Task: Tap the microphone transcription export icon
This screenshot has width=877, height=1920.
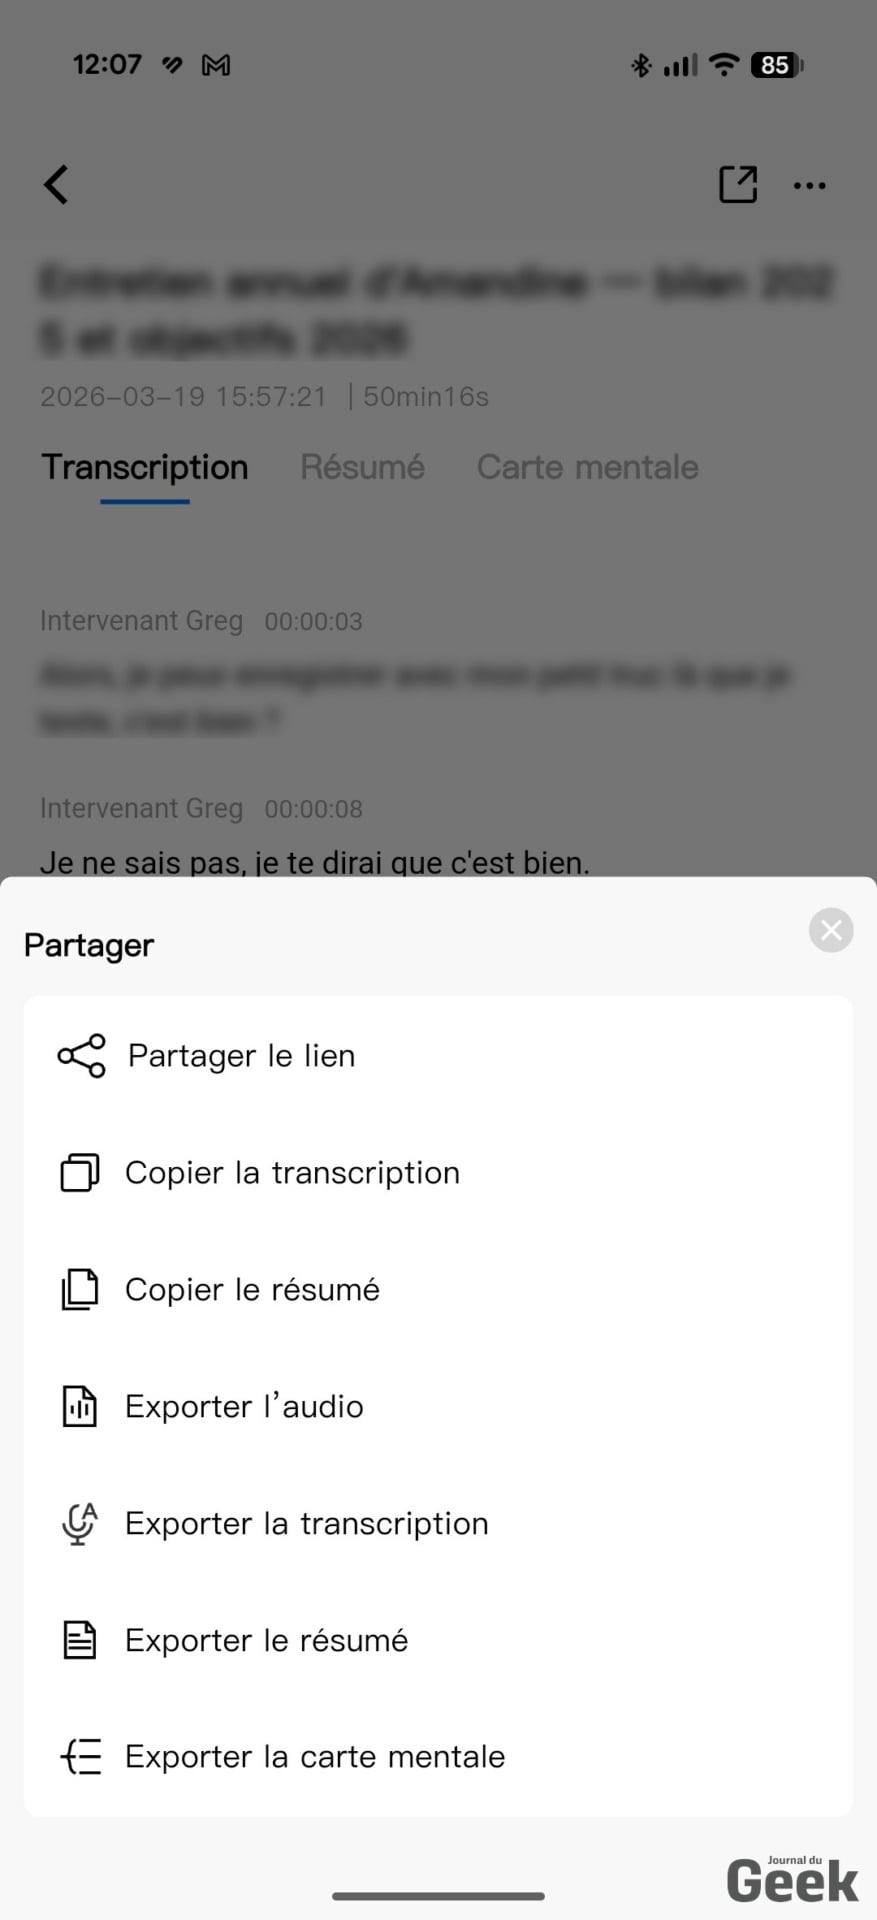Action: [80, 1524]
